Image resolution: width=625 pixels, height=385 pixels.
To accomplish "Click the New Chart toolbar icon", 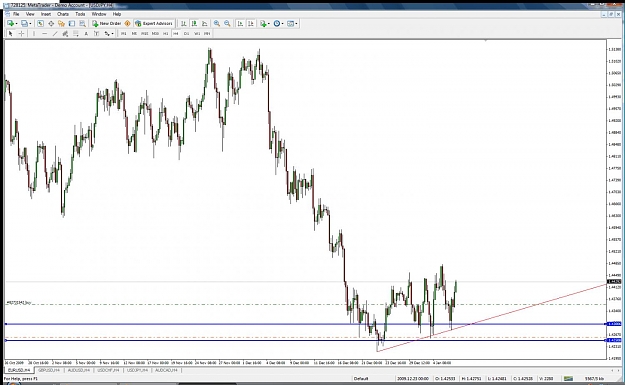I will 10,24.
